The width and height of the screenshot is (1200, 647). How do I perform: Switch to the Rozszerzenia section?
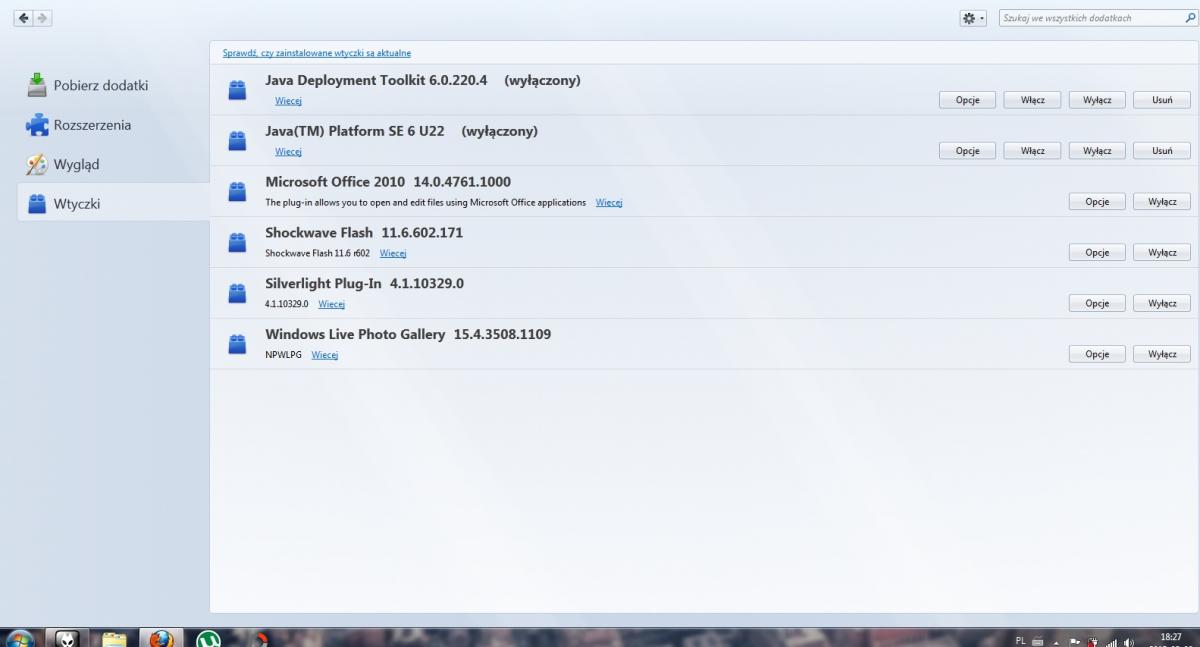92,125
